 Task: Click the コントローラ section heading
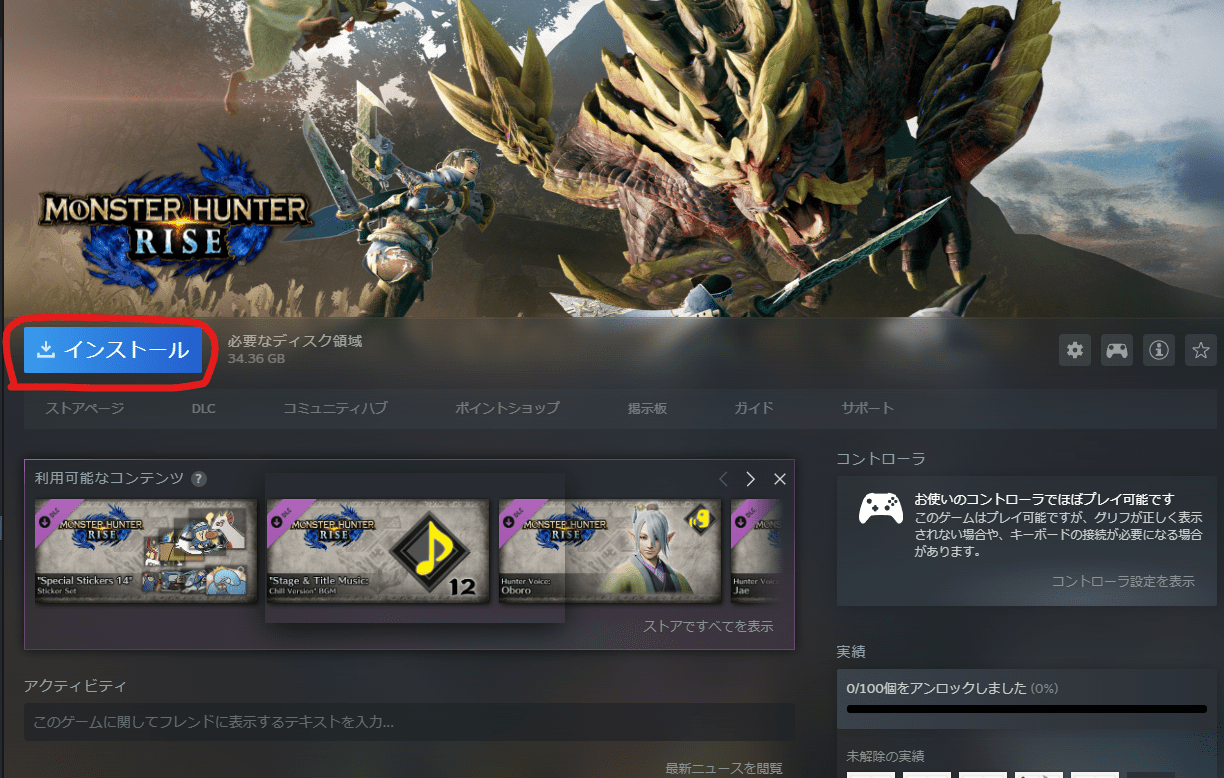click(881, 459)
